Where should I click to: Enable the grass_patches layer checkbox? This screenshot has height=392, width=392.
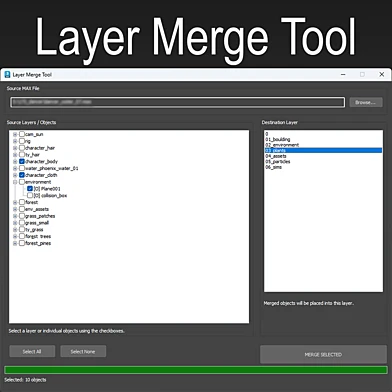pyautogui.click(x=22, y=216)
